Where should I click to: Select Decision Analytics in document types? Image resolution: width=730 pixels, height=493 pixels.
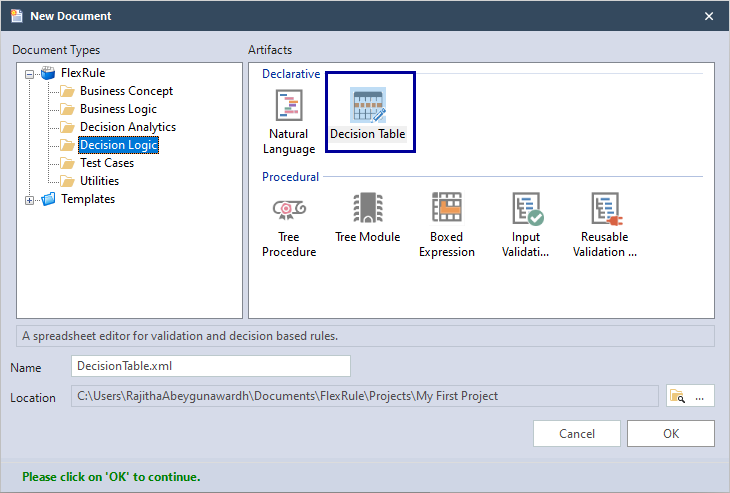click(128, 127)
